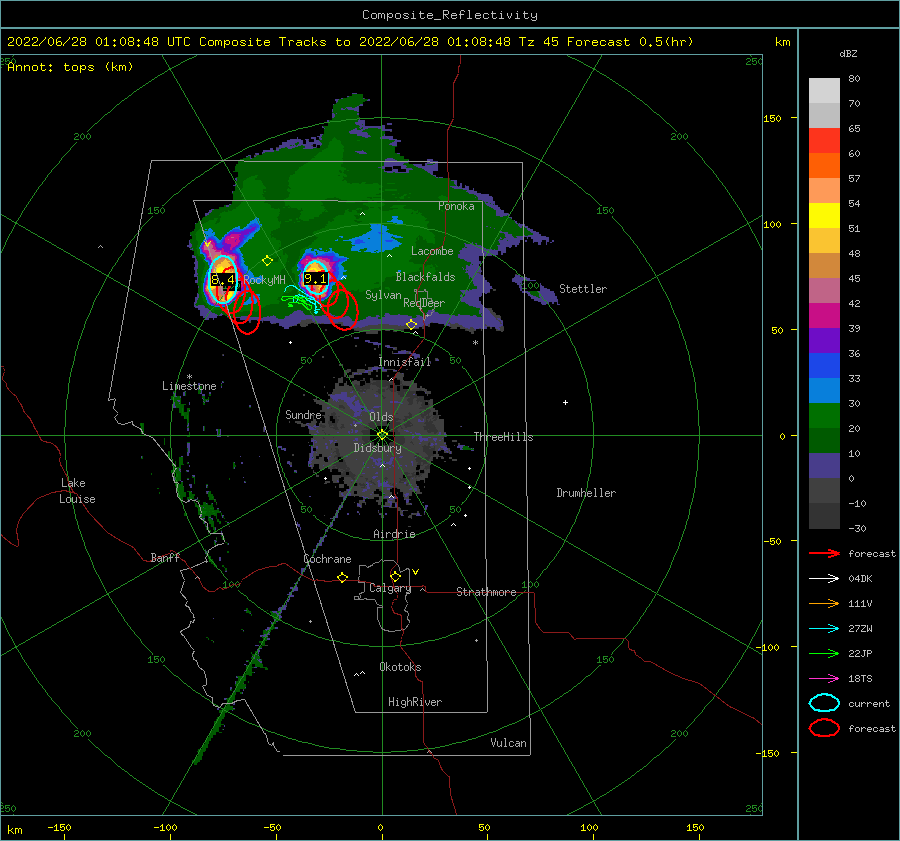
Task: Click the Composite_Reflectivity title
Action: [450, 15]
